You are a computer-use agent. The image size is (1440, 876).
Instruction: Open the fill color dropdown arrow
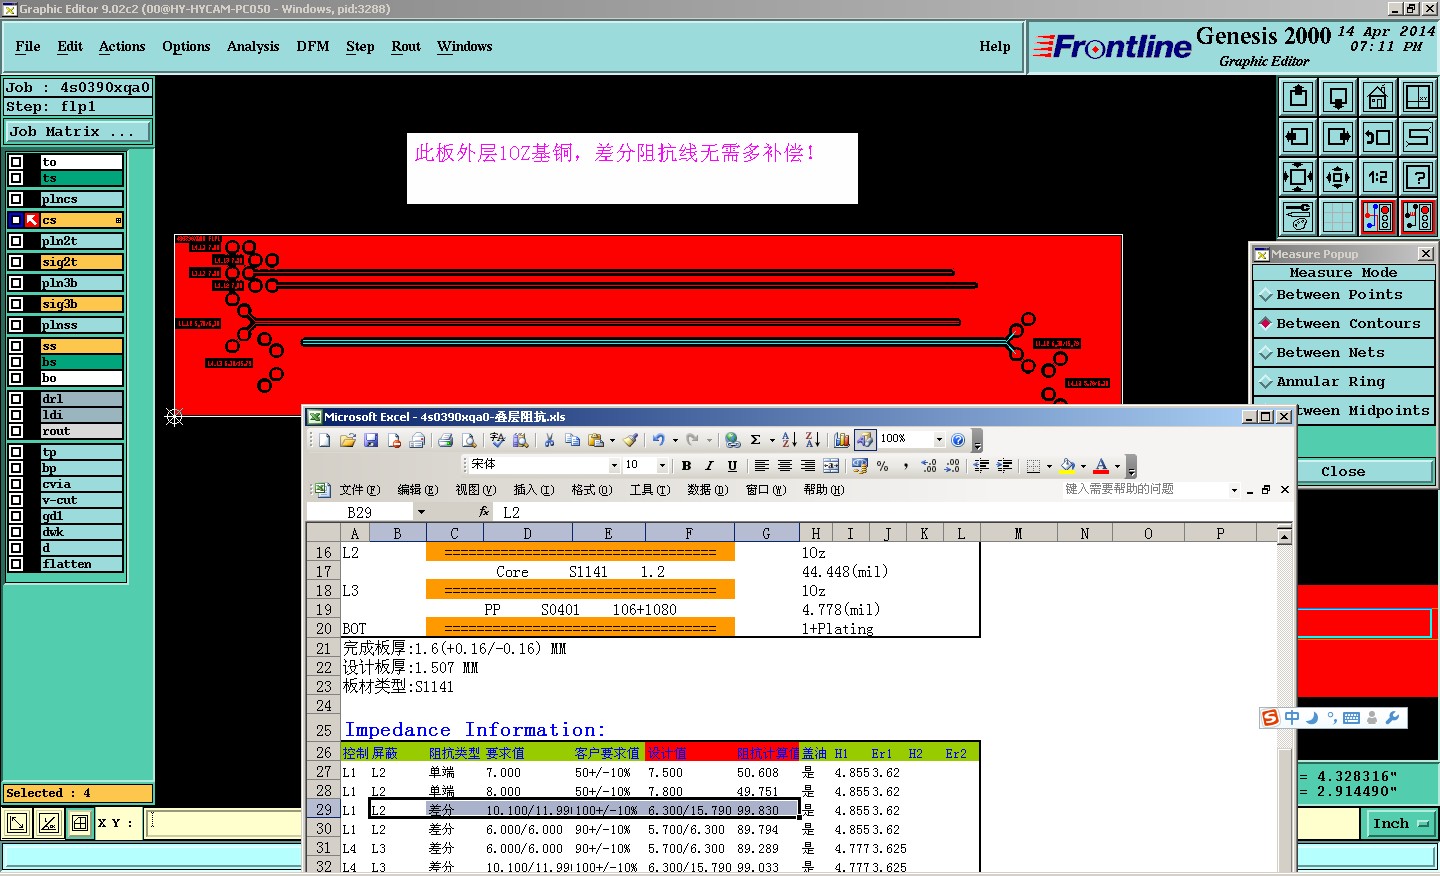click(x=1083, y=466)
